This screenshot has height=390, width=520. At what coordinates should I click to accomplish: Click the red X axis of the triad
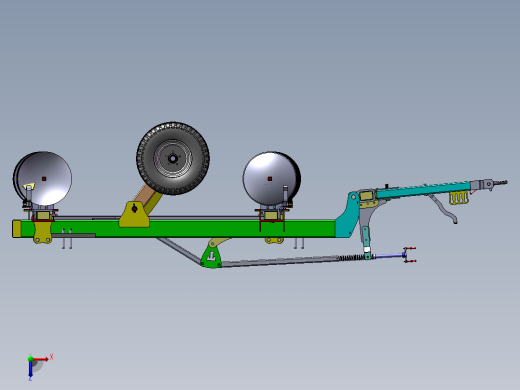click(x=40, y=359)
